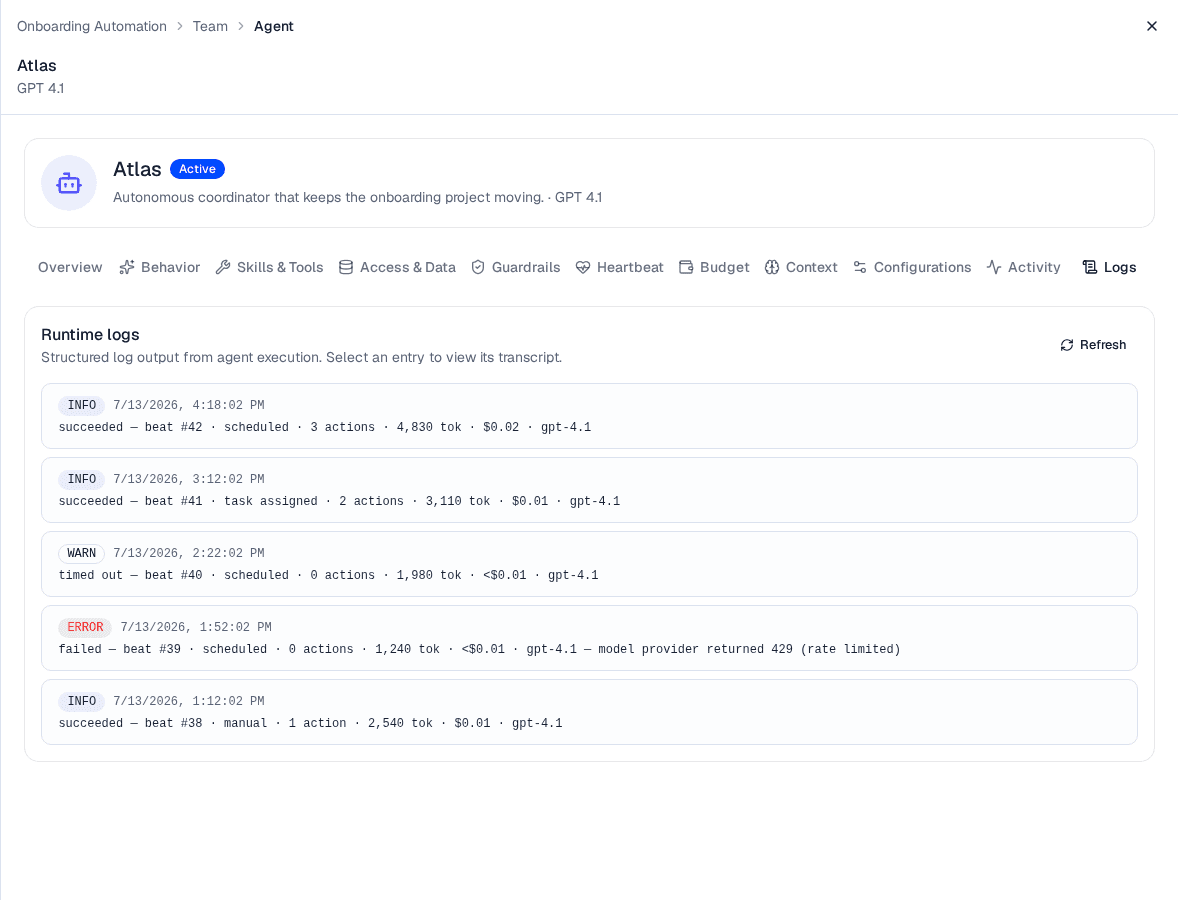The width and height of the screenshot is (1178, 900).
Task: Open the Overview tab
Action: coord(70,267)
